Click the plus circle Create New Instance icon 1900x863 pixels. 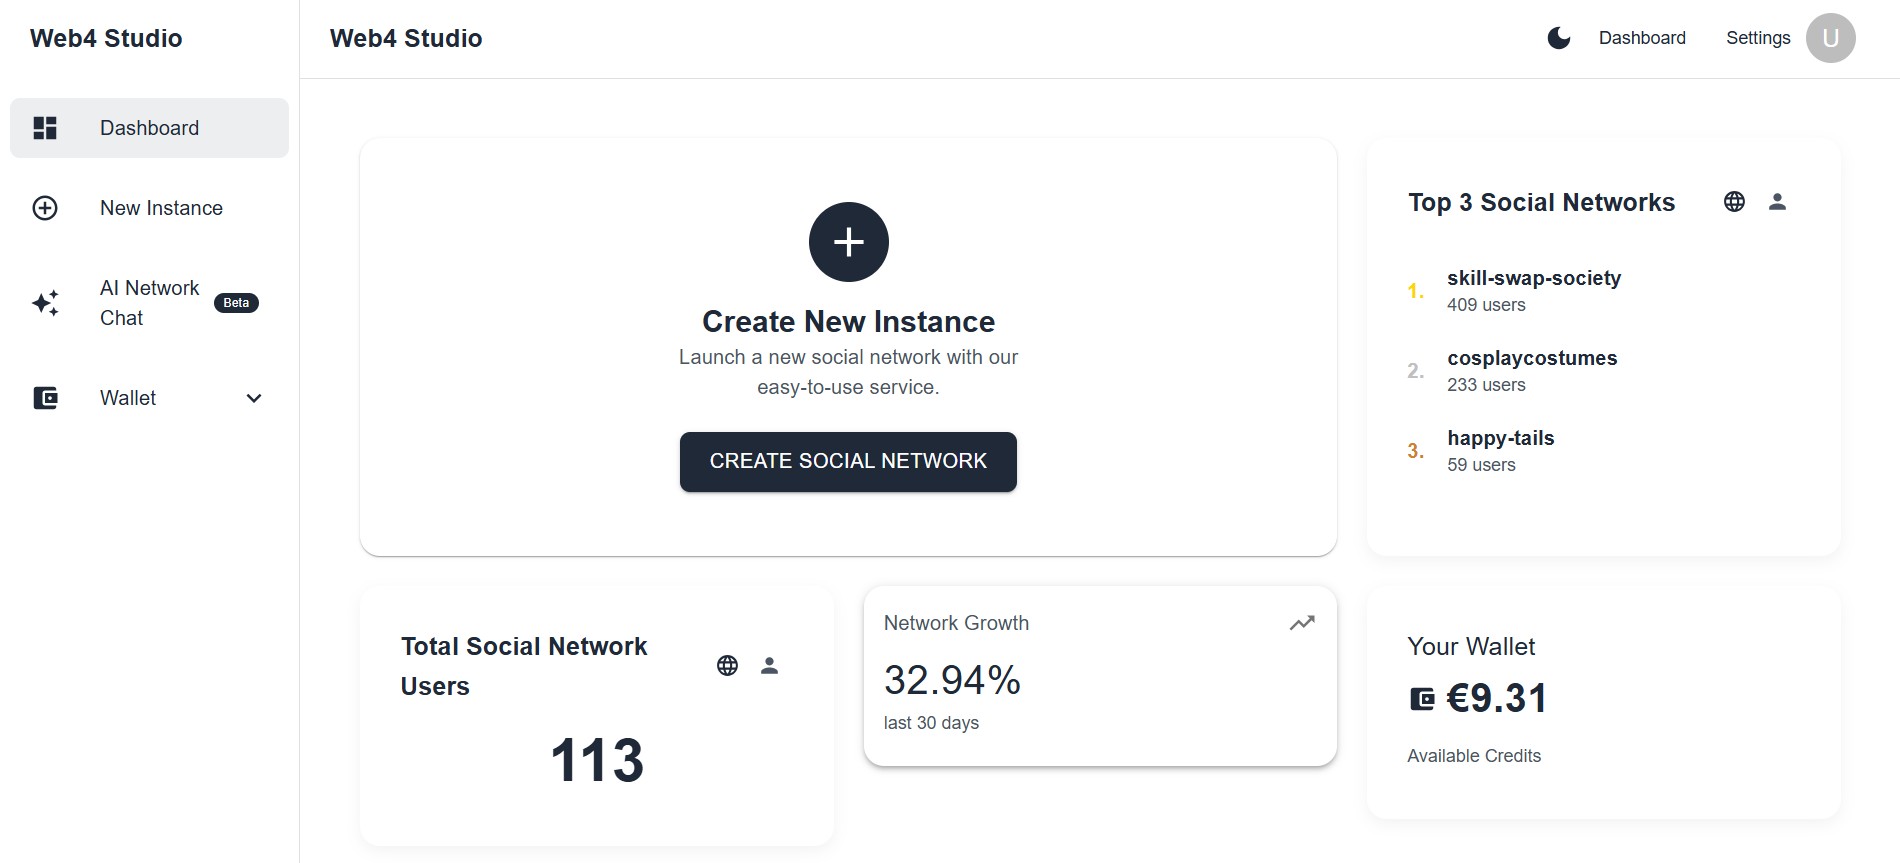[x=848, y=242]
